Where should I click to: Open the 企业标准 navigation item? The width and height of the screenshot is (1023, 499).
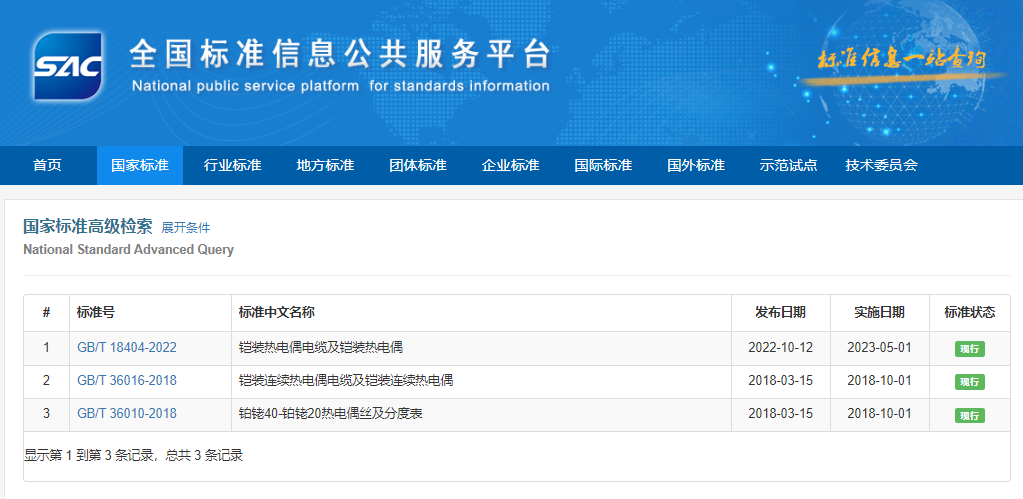pos(510,166)
